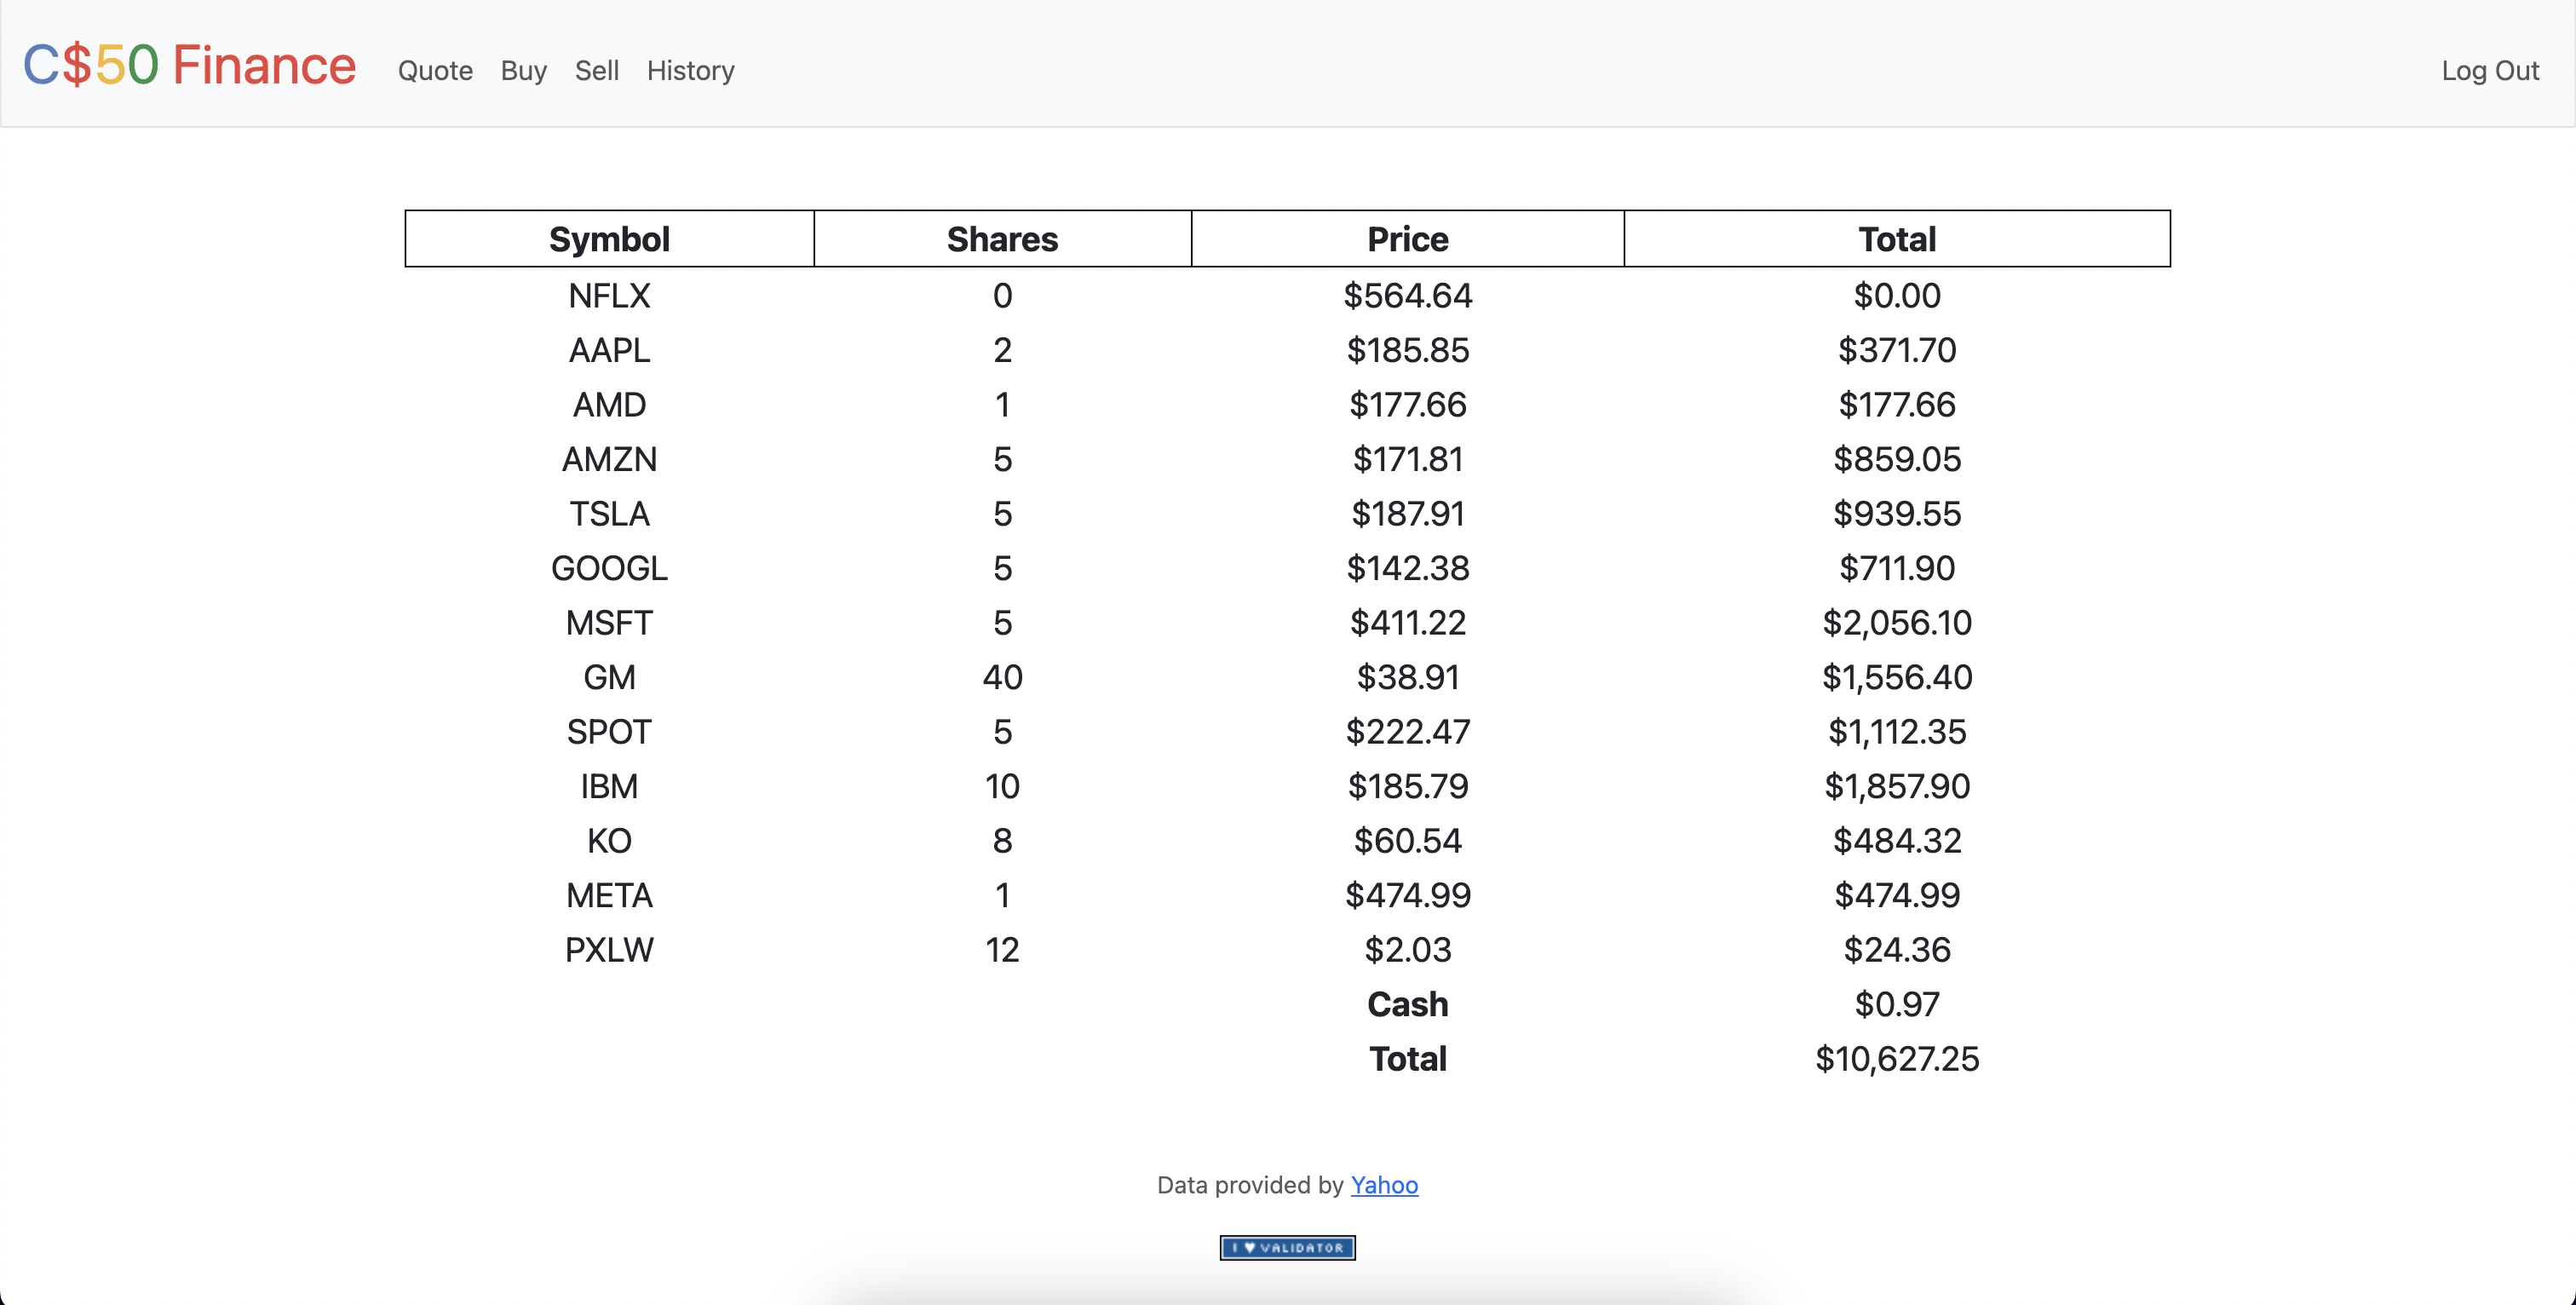Click the SPOT total $1,112.35
The image size is (2576, 1305).
point(1896,731)
